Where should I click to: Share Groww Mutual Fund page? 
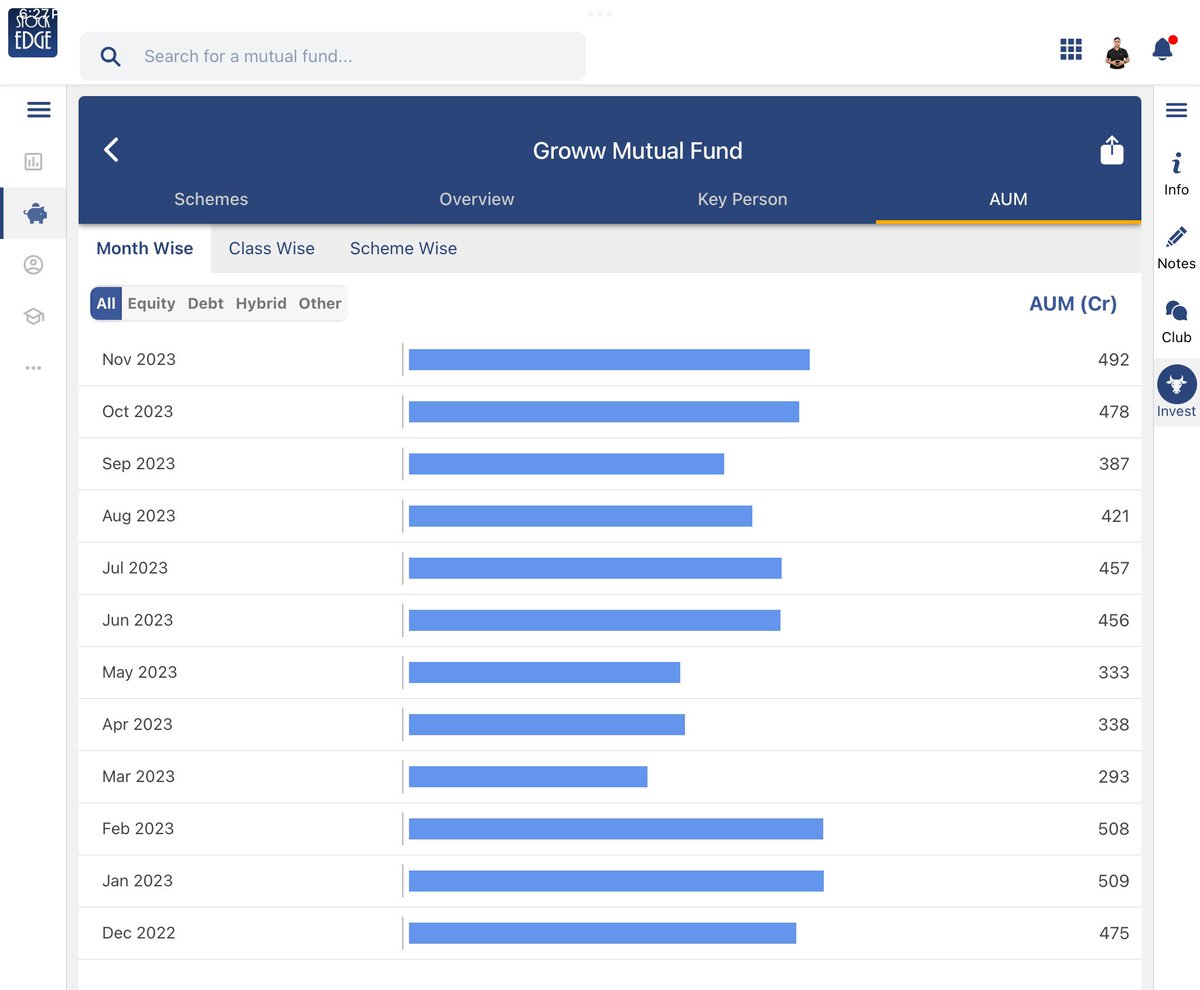coord(1112,150)
